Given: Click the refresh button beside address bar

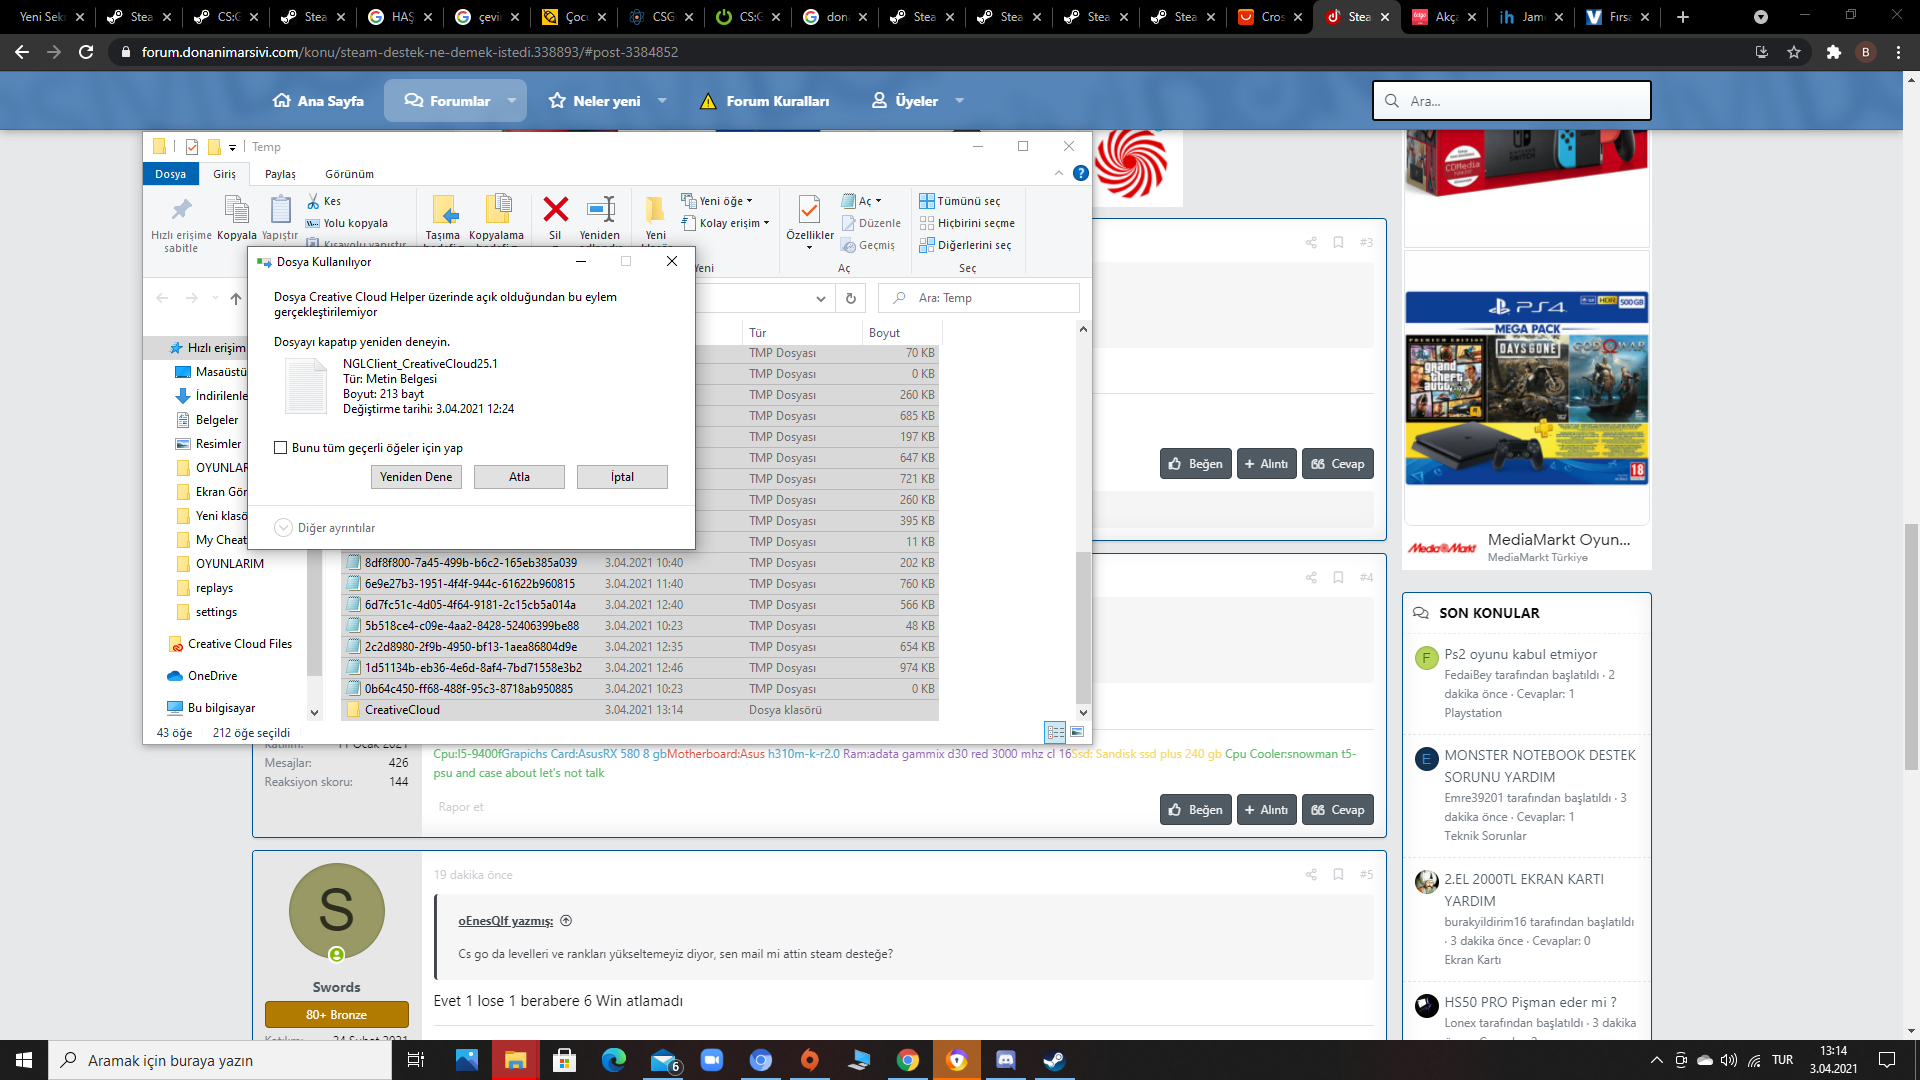Looking at the screenshot, I should 850,298.
